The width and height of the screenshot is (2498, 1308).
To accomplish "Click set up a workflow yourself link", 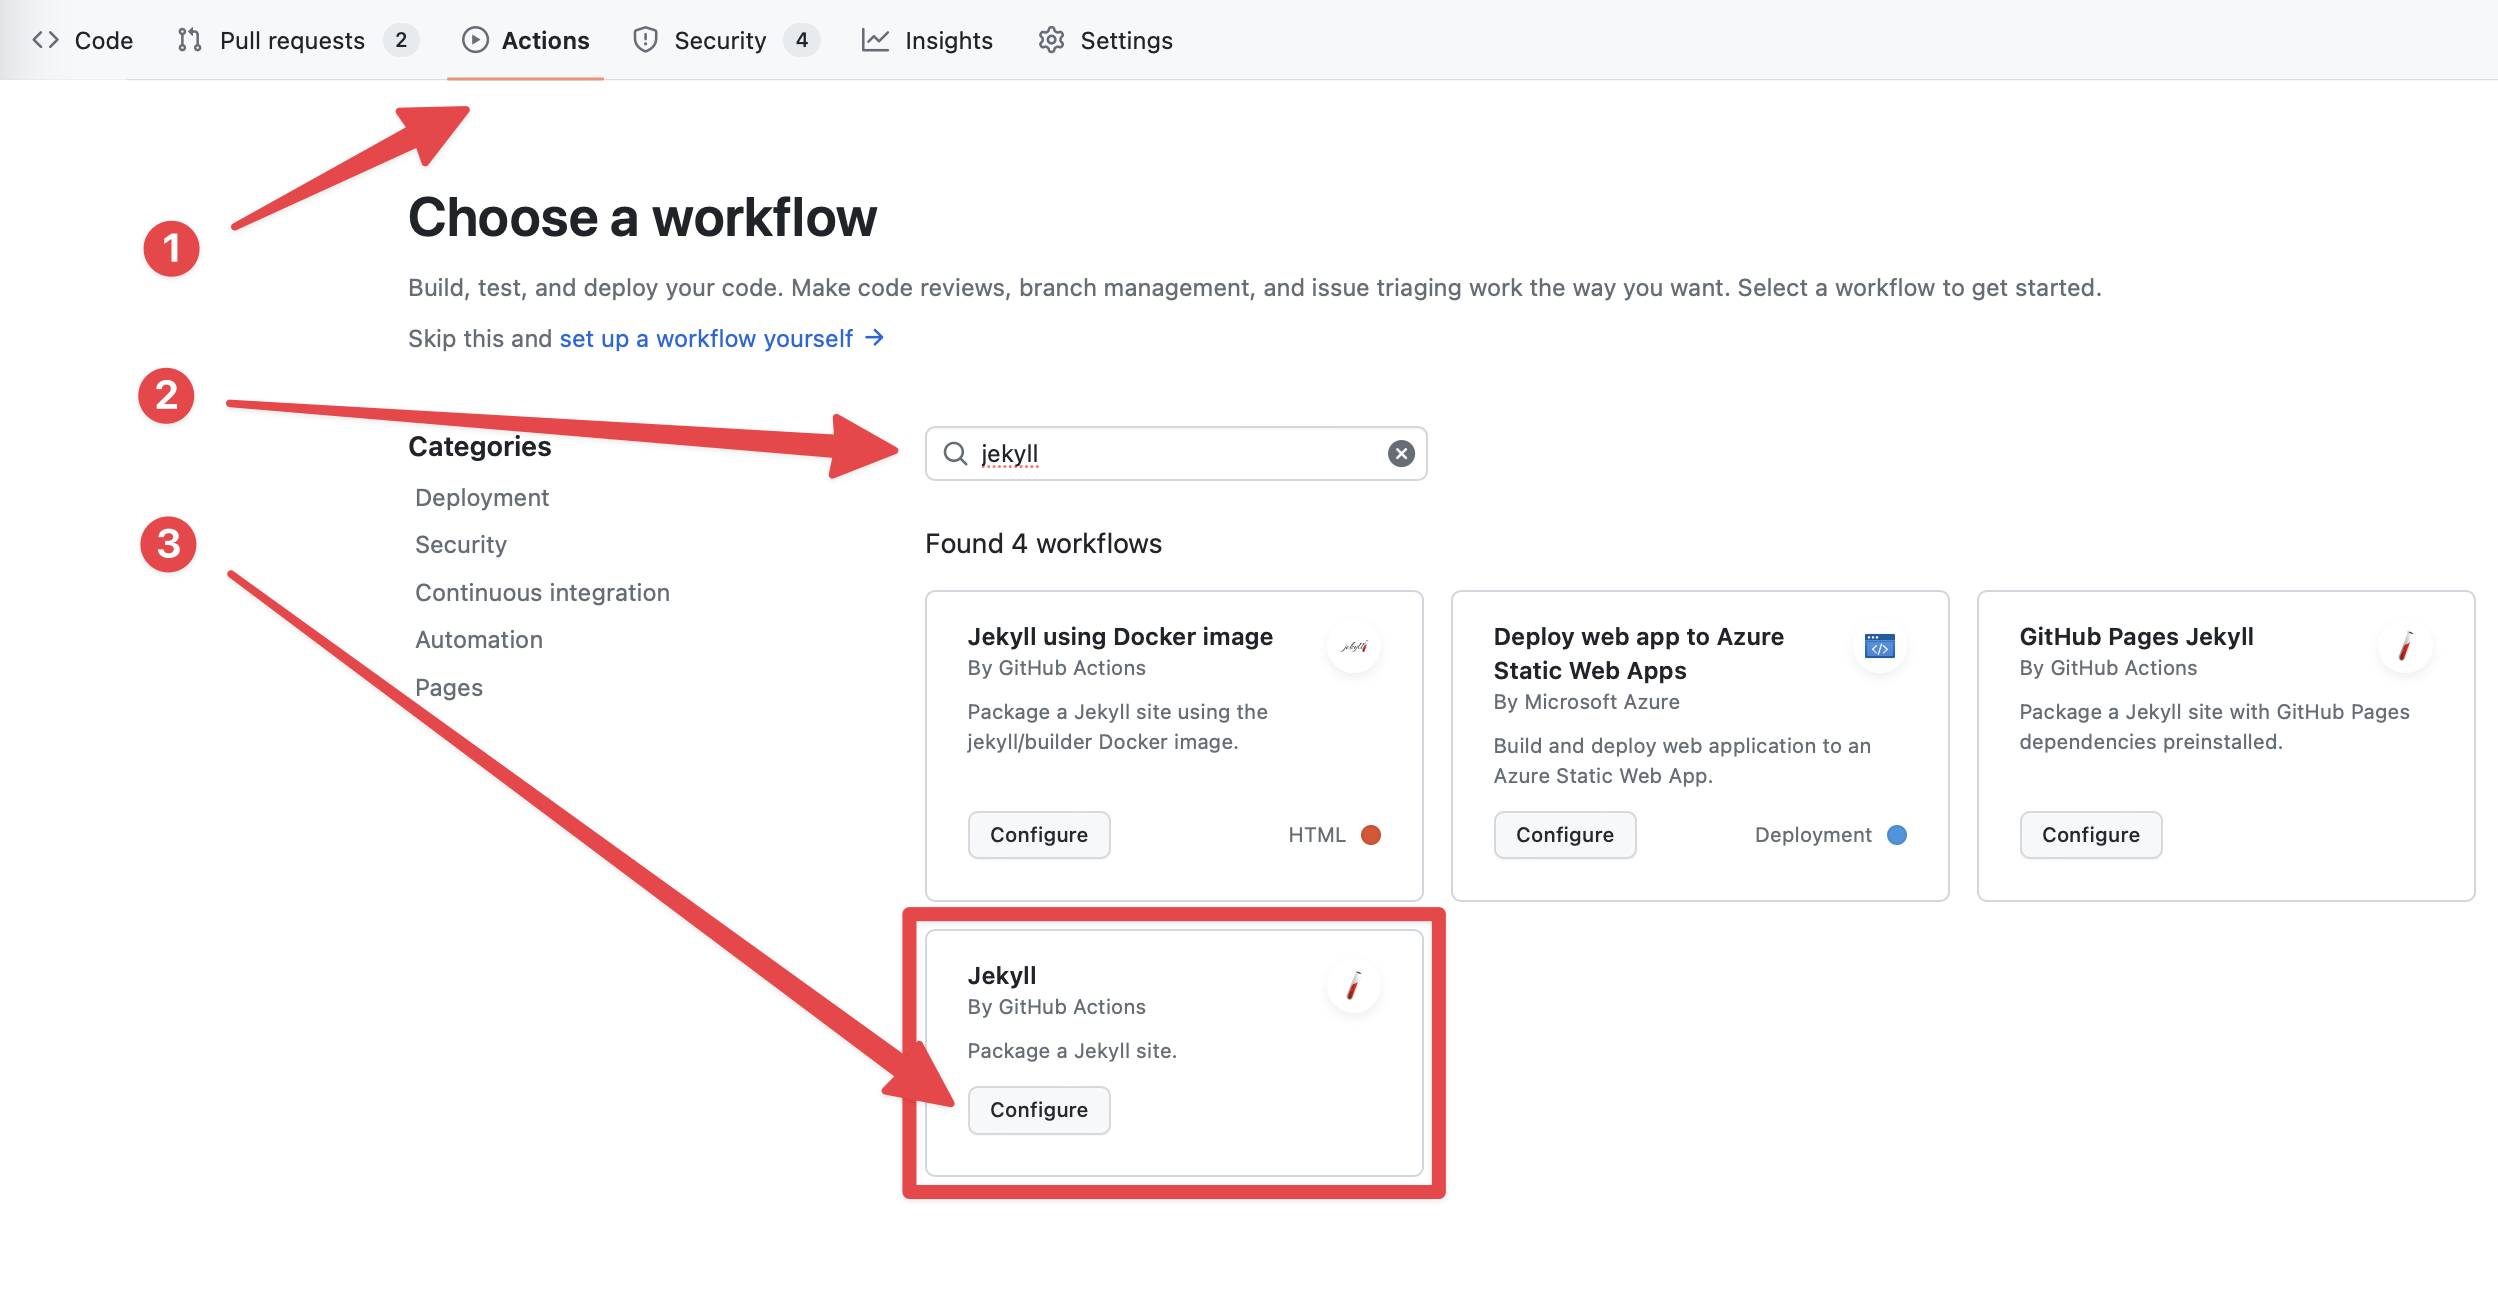I will click(x=705, y=337).
